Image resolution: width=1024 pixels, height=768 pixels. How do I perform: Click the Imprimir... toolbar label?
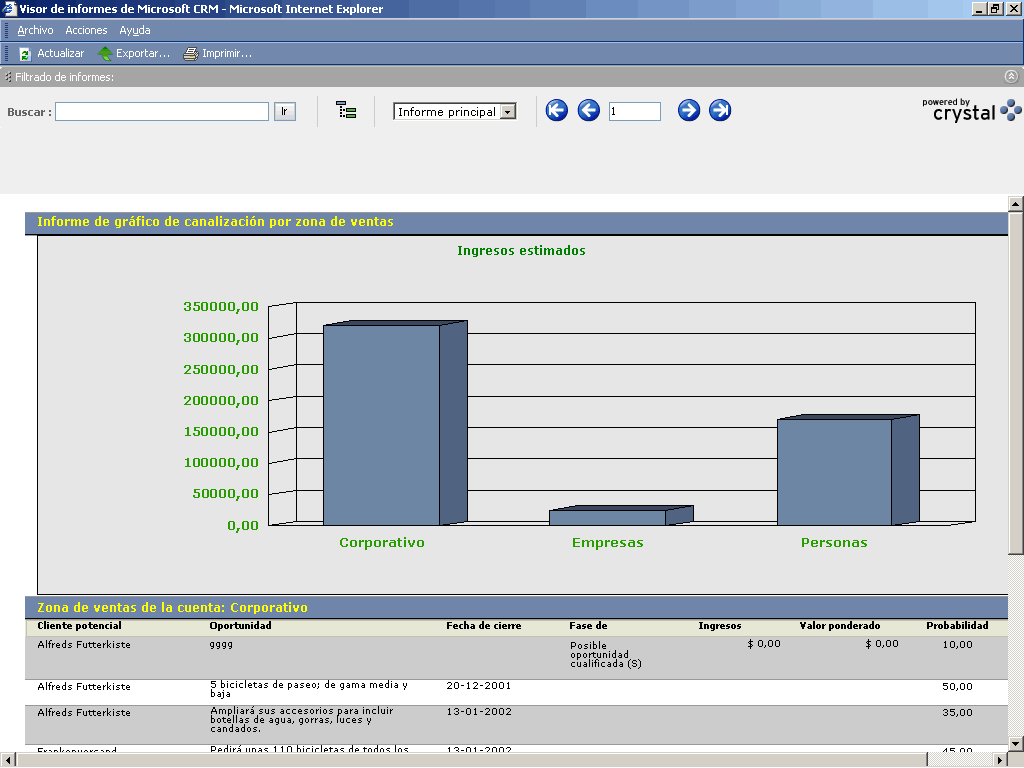227,54
